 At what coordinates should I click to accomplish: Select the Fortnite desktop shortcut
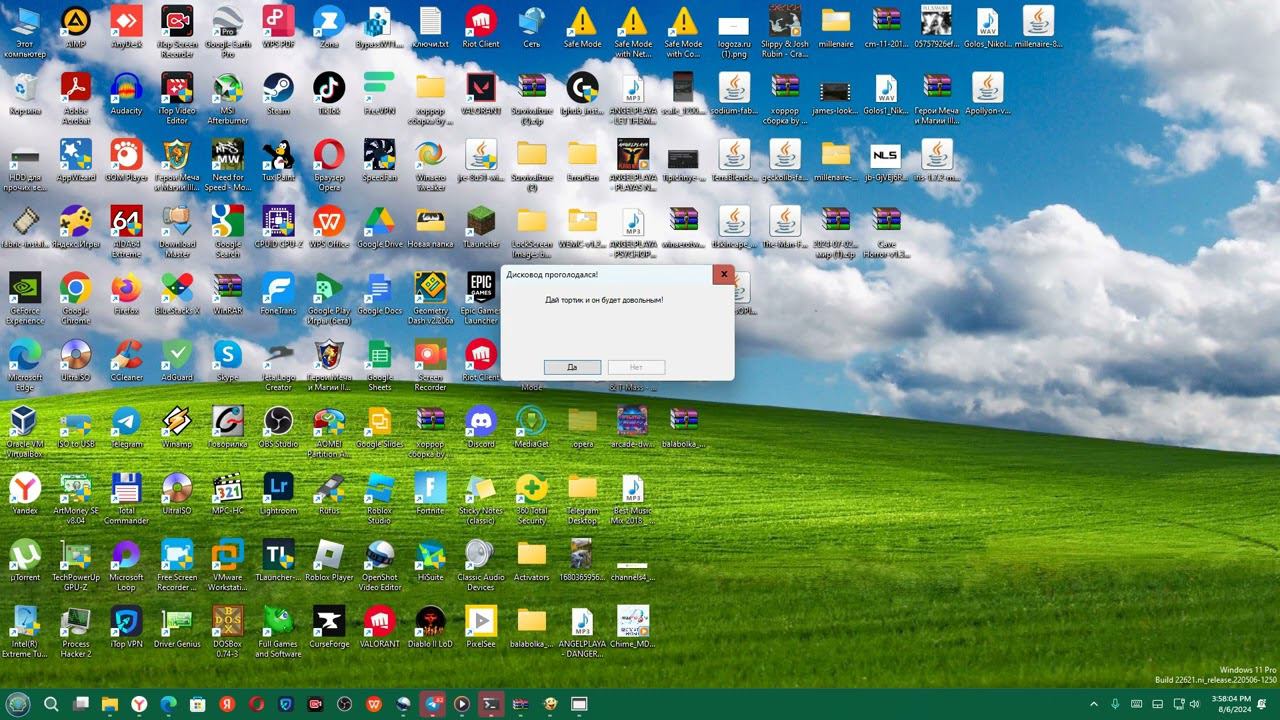coord(430,494)
